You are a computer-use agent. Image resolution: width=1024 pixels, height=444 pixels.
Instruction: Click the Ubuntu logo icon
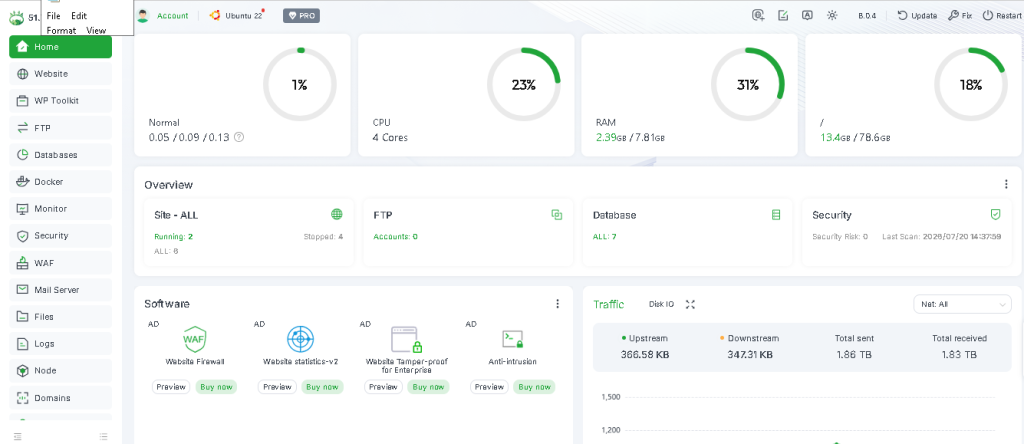coord(214,16)
